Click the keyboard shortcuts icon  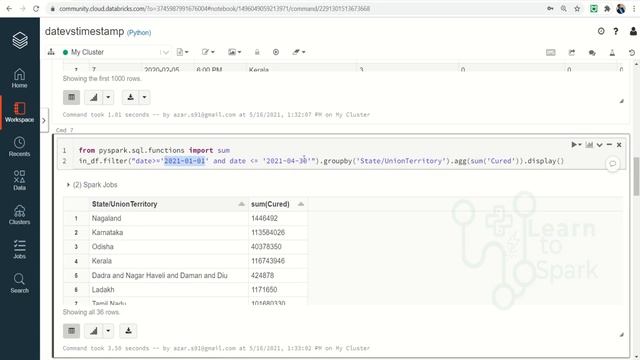(x=551, y=52)
